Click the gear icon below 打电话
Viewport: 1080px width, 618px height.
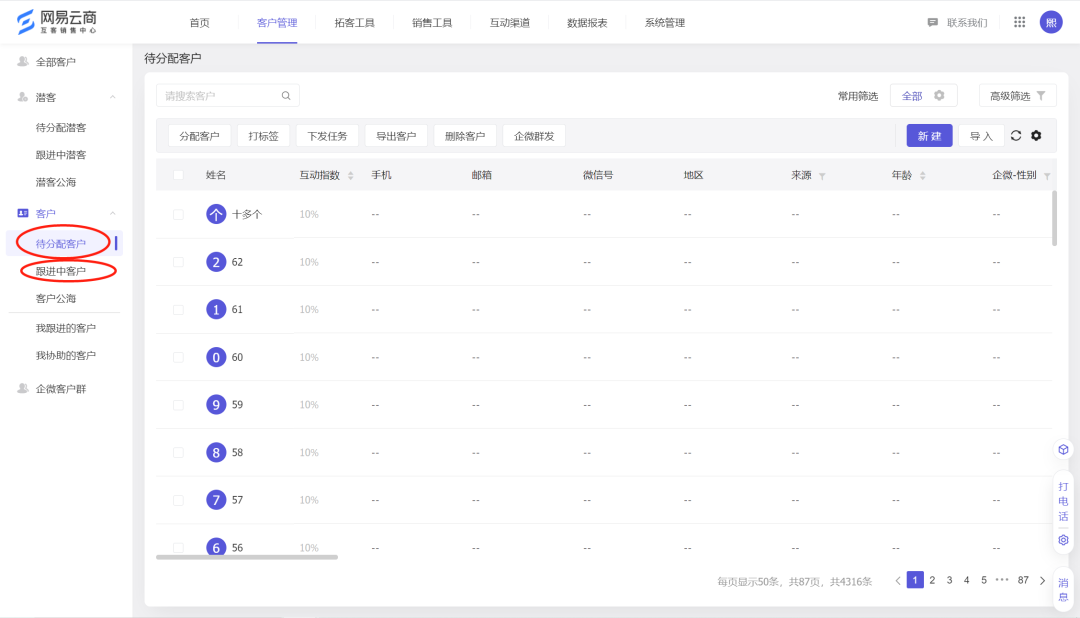pyautogui.click(x=1063, y=539)
